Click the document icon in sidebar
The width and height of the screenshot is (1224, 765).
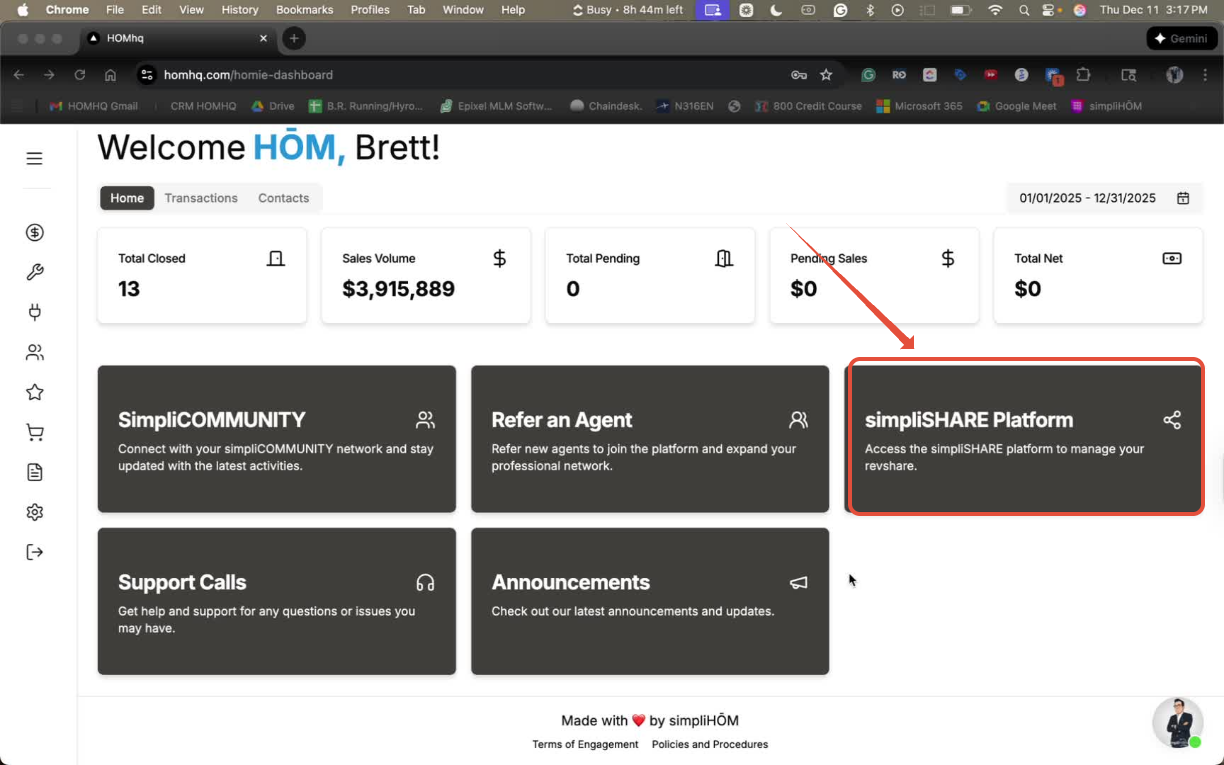point(35,472)
